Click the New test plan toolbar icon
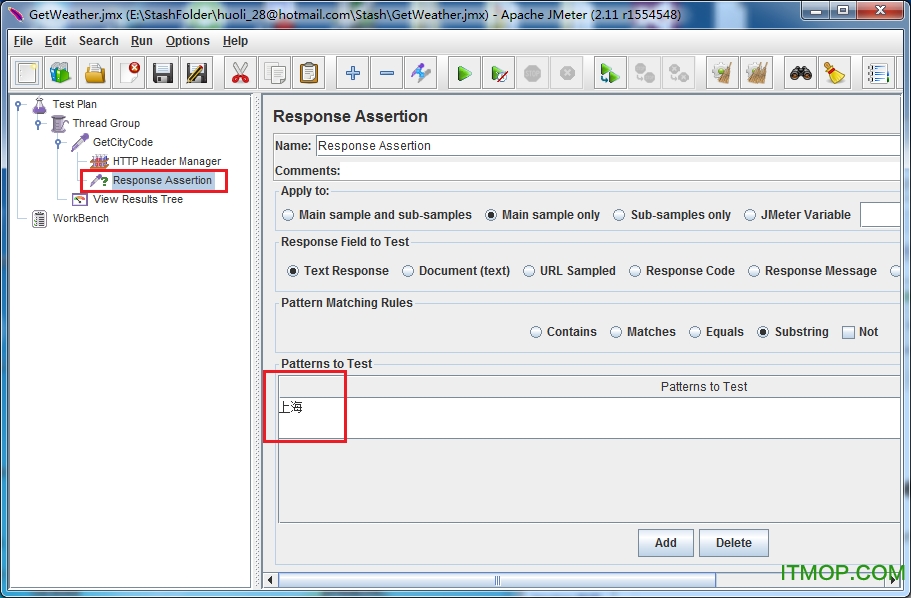 [27, 73]
